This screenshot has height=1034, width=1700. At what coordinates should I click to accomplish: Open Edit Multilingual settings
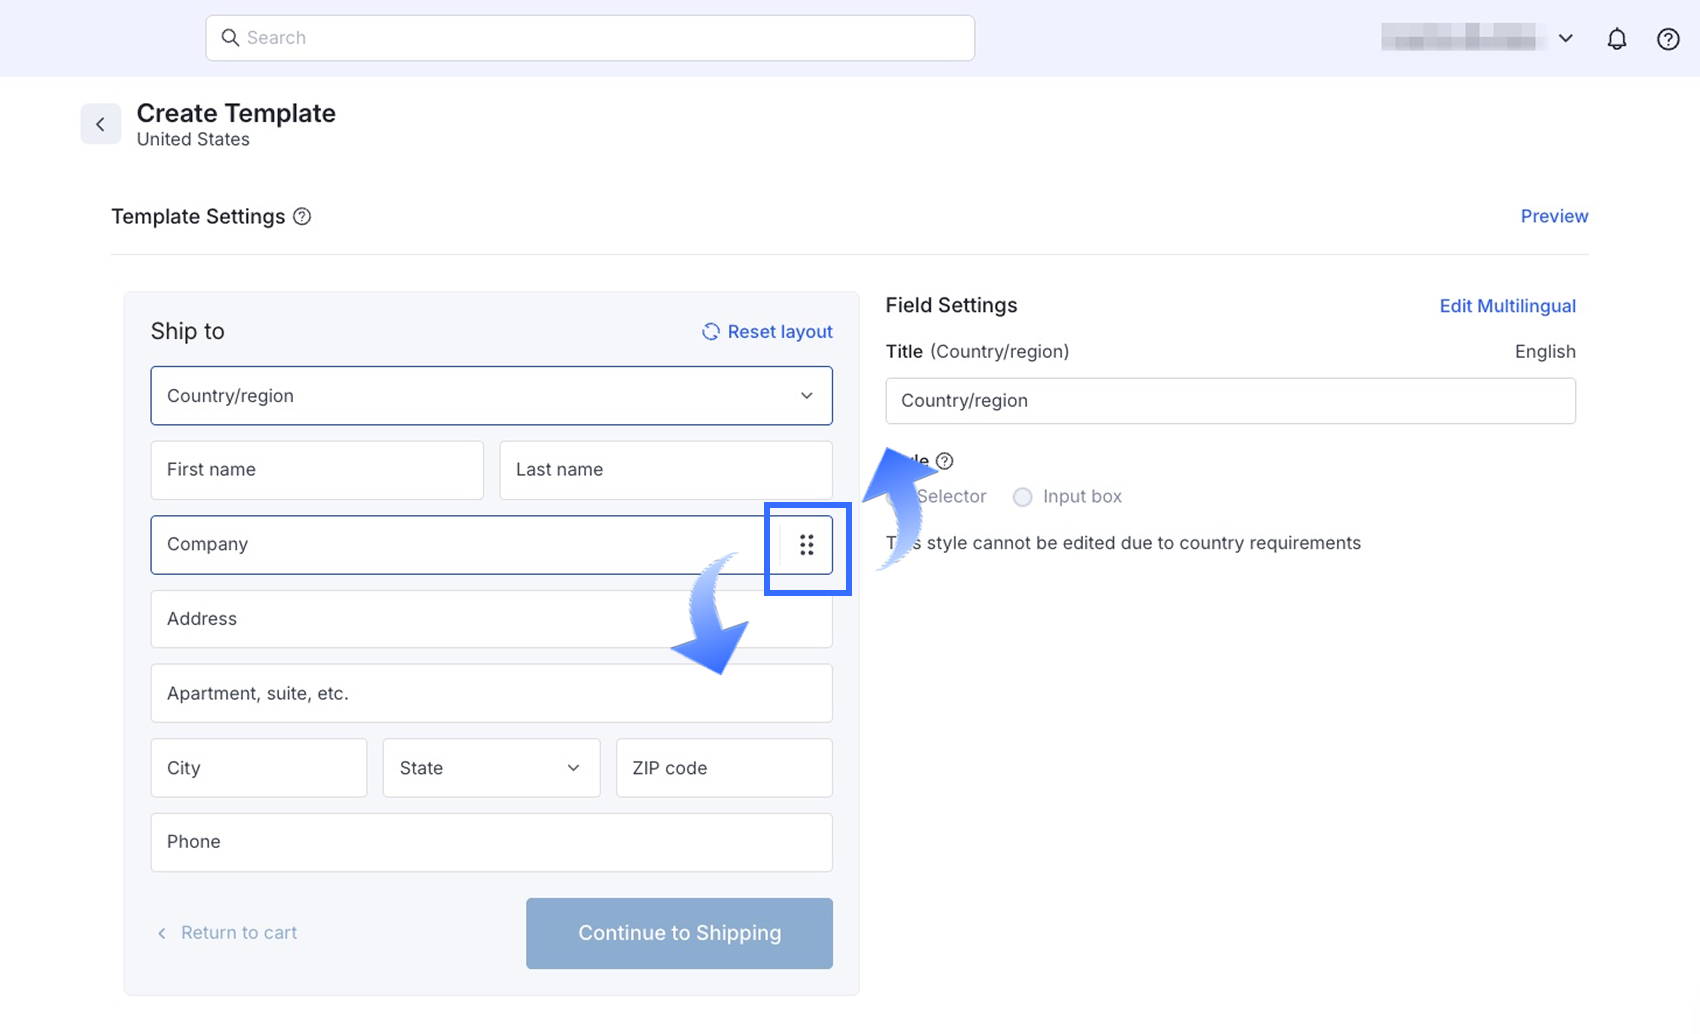click(1507, 306)
